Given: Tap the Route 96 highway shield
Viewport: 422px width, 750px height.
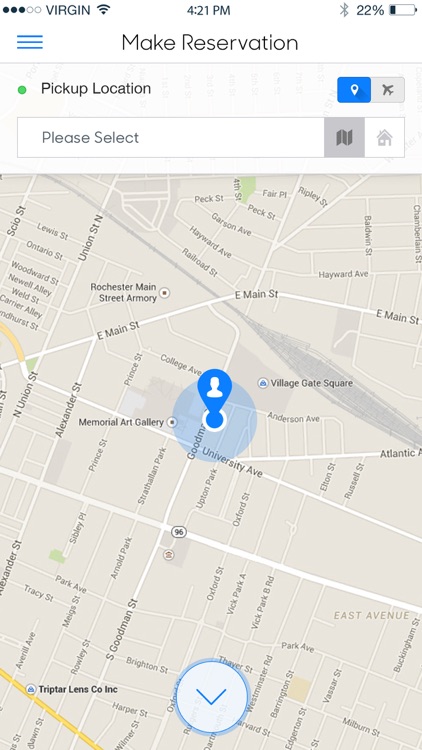Looking at the screenshot, I should pos(179,532).
